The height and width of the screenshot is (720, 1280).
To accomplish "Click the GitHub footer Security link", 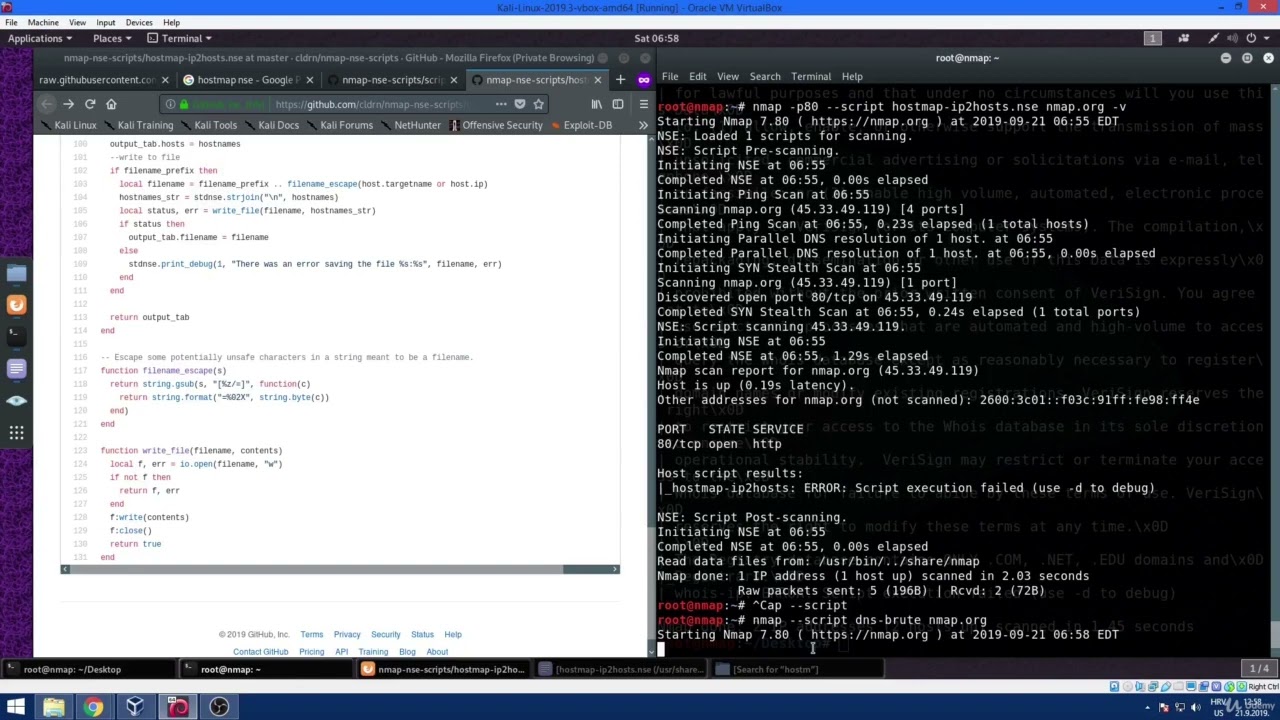I will click(386, 634).
